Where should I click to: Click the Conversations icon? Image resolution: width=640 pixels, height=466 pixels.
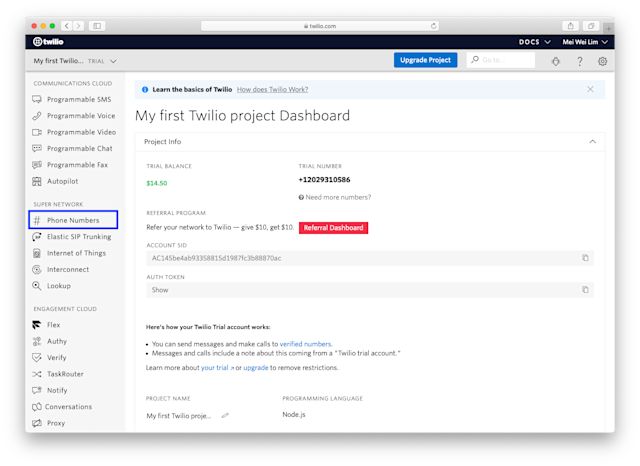(37, 407)
